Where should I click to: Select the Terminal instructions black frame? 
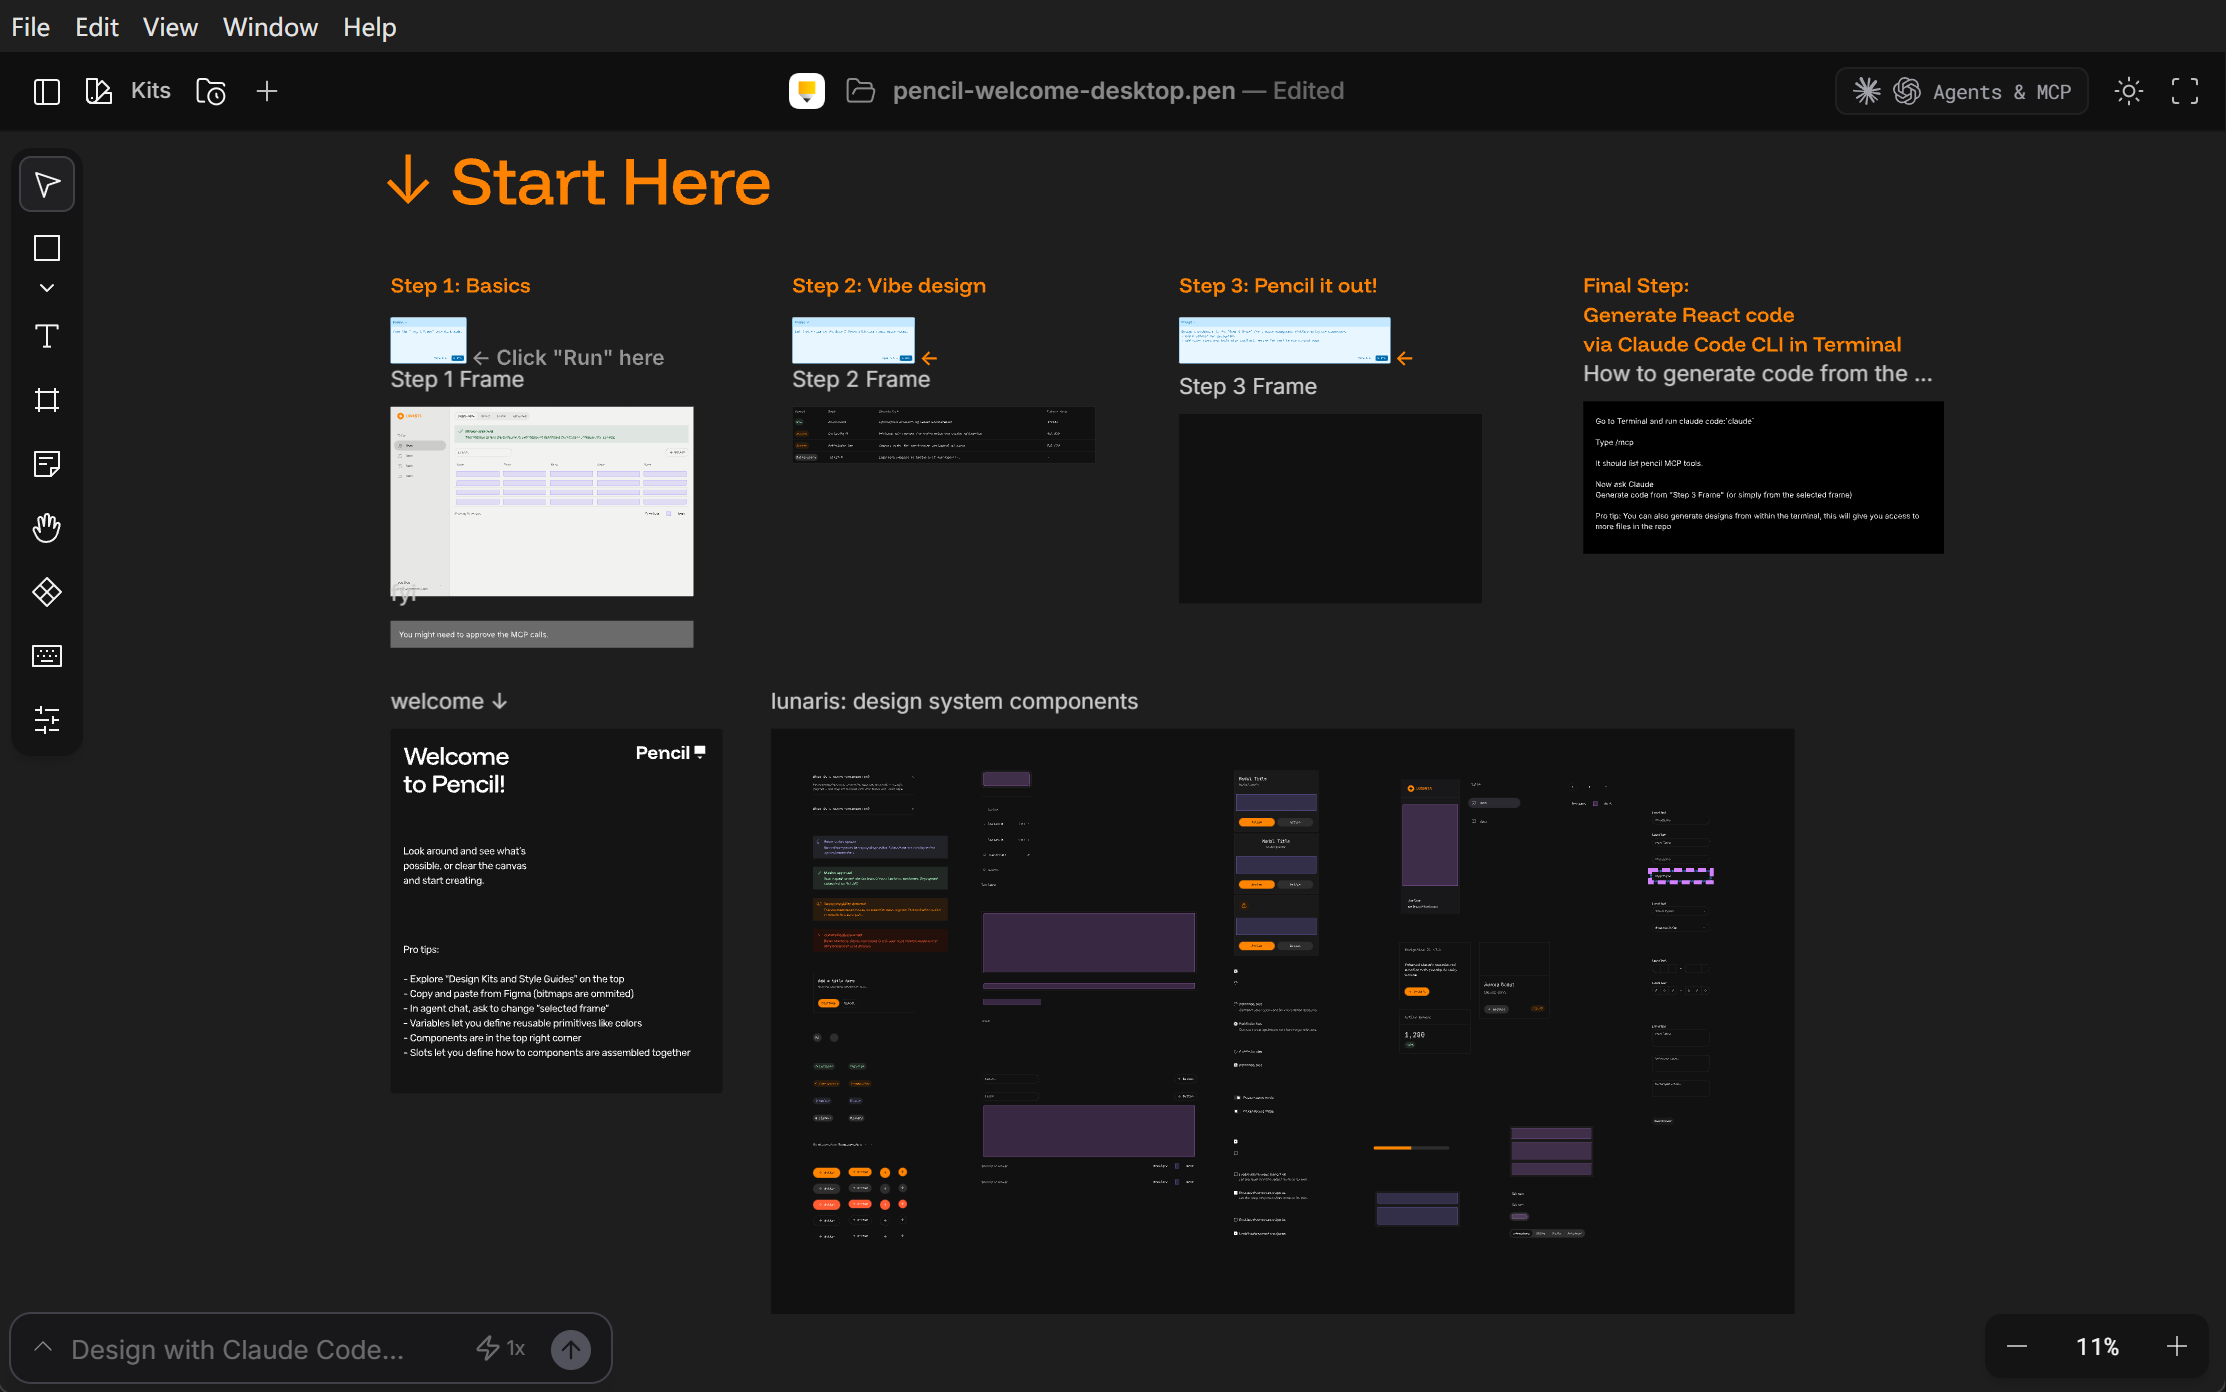(x=1763, y=477)
